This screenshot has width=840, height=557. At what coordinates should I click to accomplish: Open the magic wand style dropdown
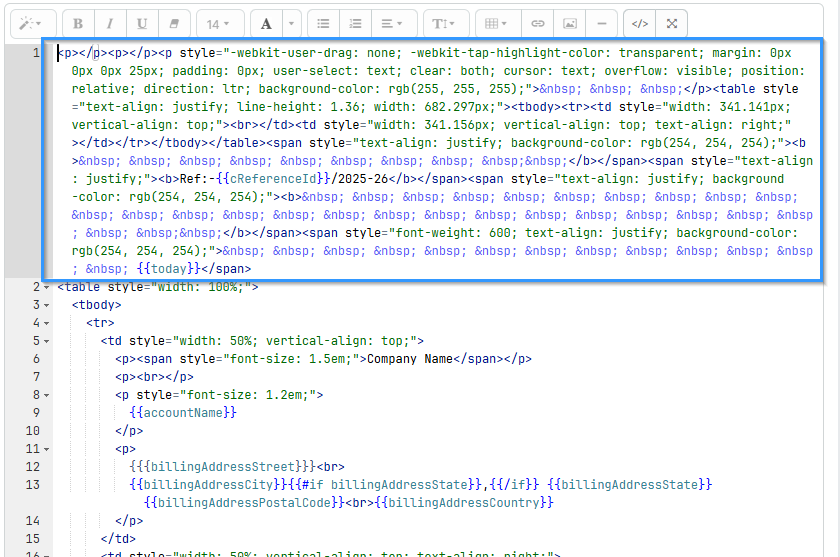coord(31,23)
